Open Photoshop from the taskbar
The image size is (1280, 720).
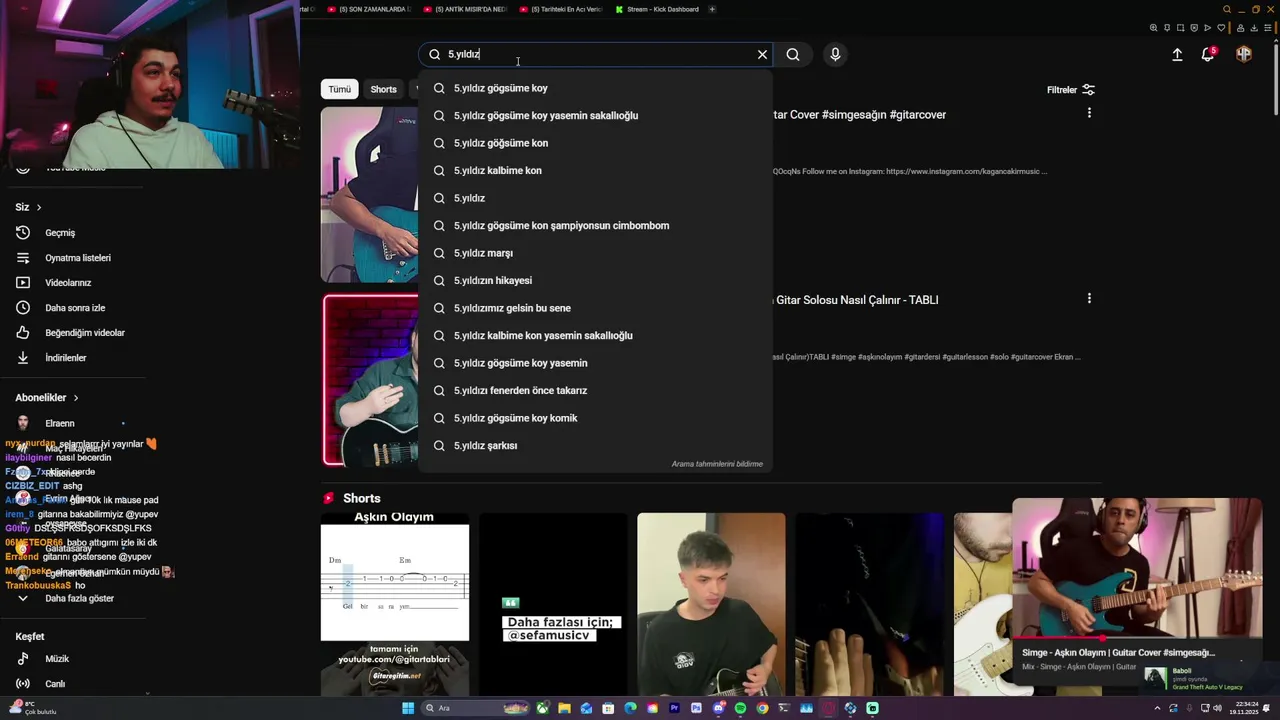click(696, 708)
